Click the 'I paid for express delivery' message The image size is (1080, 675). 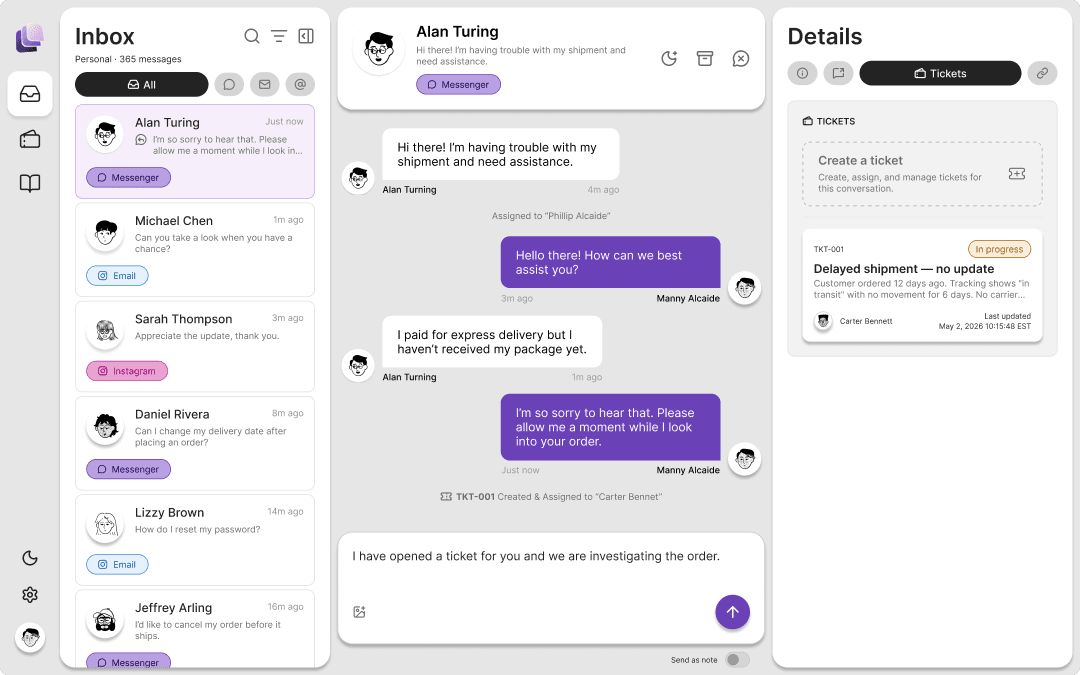[492, 342]
